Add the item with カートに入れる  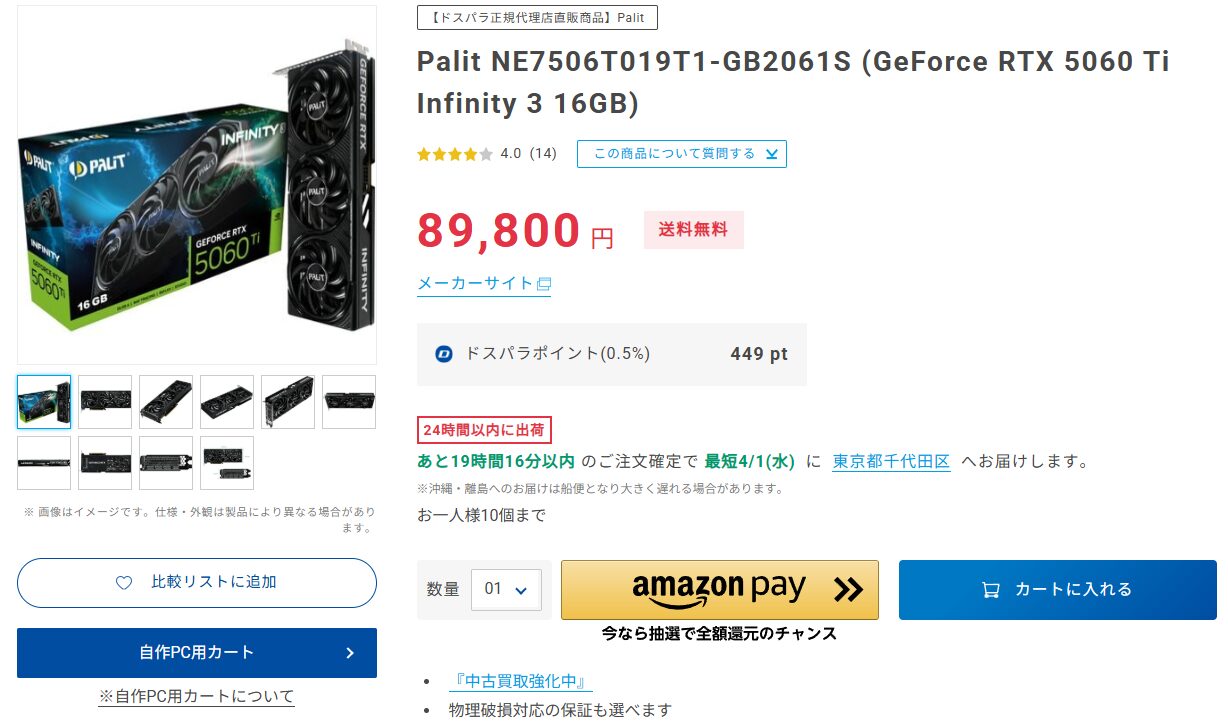[x=1057, y=590]
